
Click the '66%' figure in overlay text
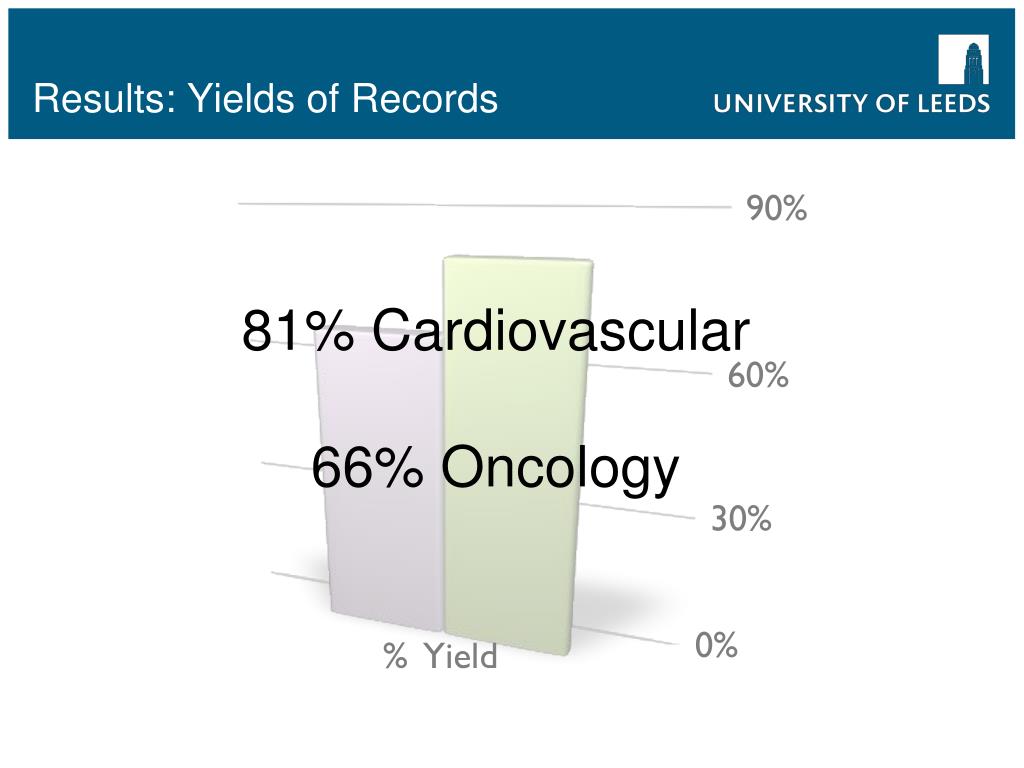tap(367, 468)
